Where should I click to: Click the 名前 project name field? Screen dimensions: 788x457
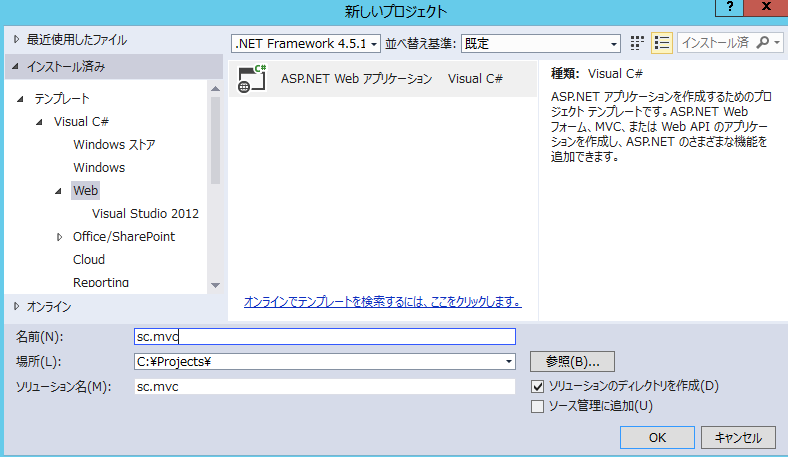tap(325, 336)
